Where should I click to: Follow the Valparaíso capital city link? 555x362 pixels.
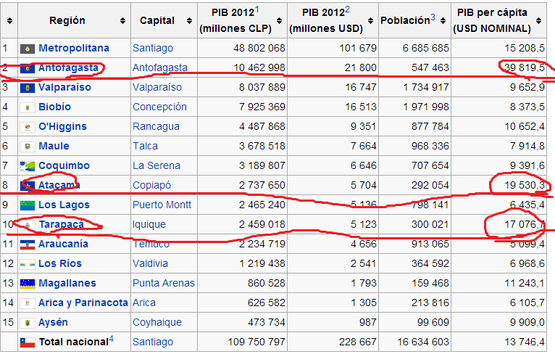pyautogui.click(x=157, y=87)
